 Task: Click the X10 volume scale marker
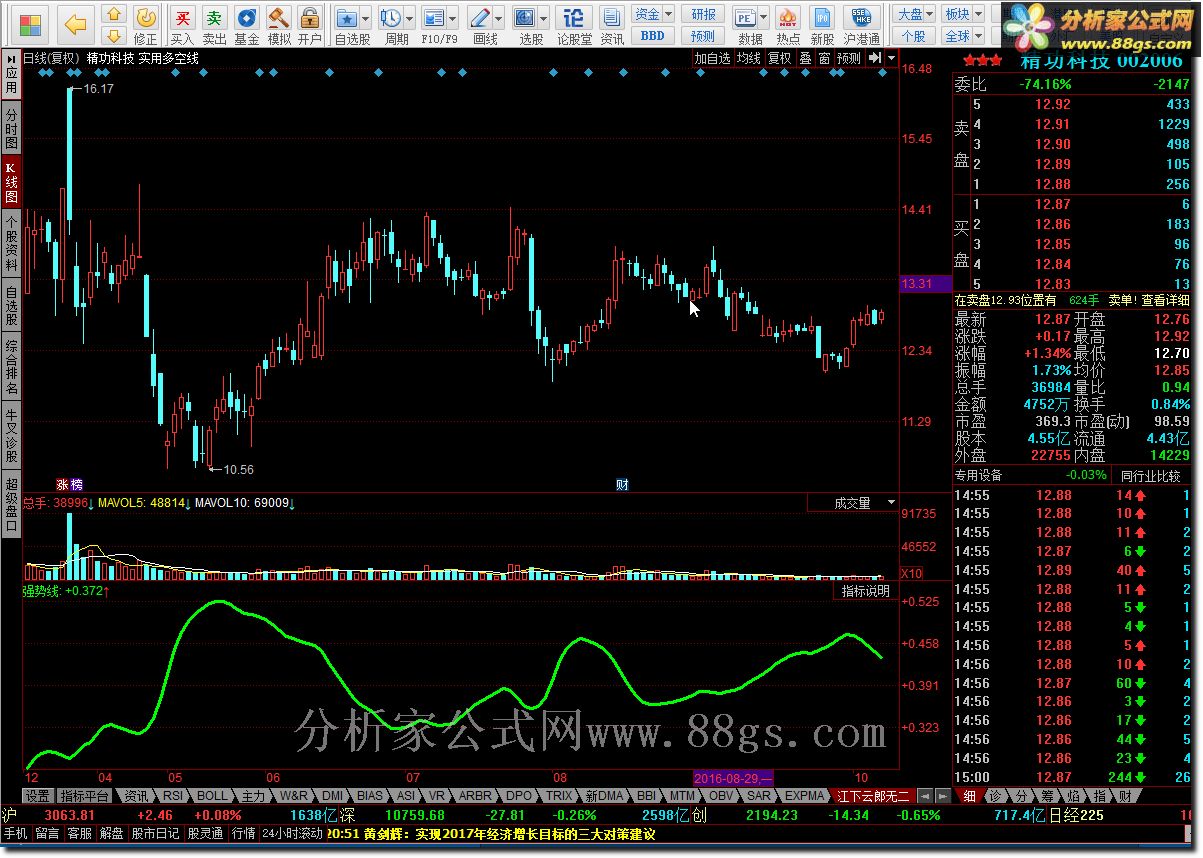912,574
